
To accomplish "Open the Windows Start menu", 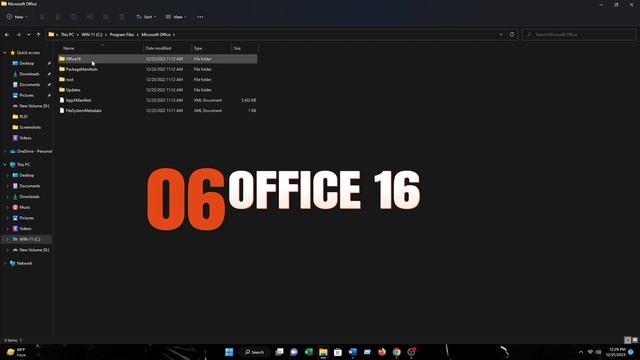I will coord(229,352).
